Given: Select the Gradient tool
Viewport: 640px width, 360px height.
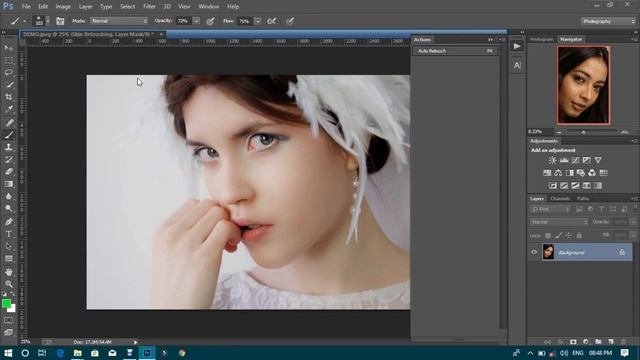Looking at the screenshot, I should [9, 184].
